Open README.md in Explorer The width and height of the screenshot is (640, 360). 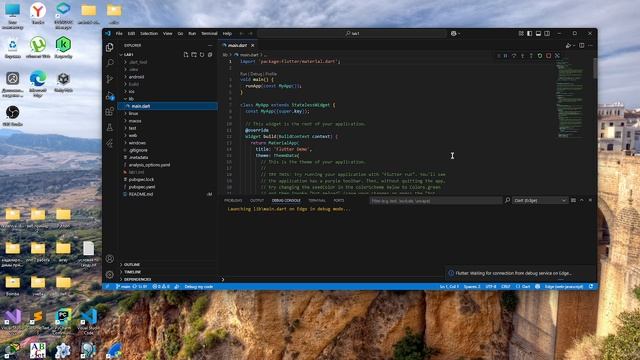pyautogui.click(x=167, y=194)
